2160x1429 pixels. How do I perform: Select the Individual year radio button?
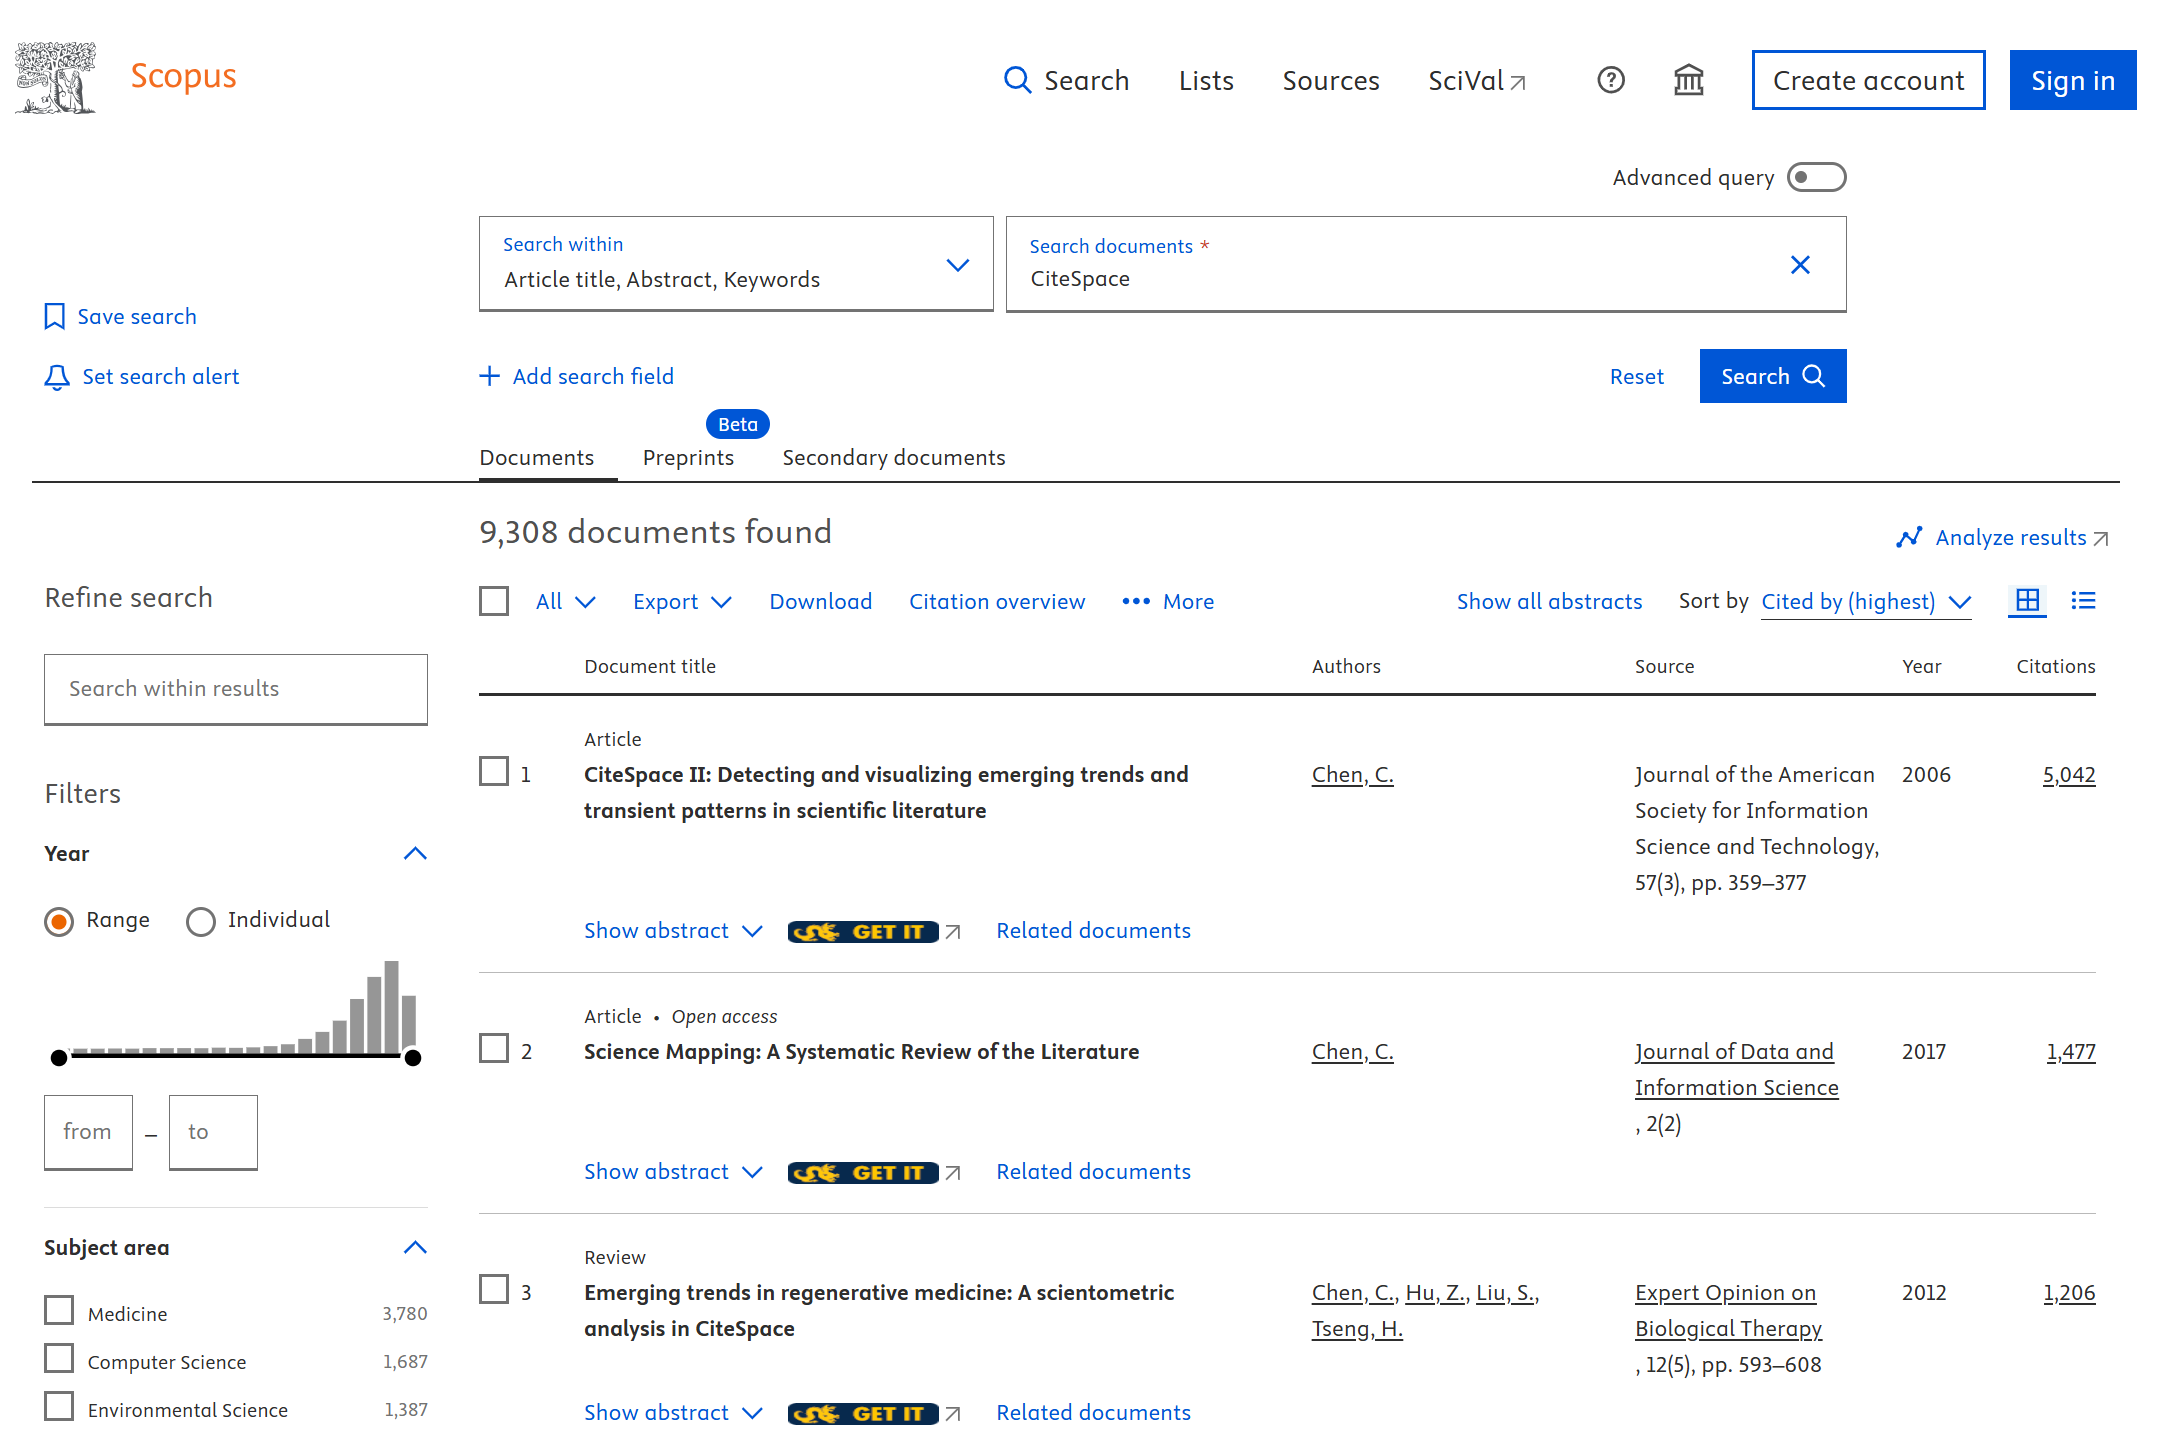201,921
